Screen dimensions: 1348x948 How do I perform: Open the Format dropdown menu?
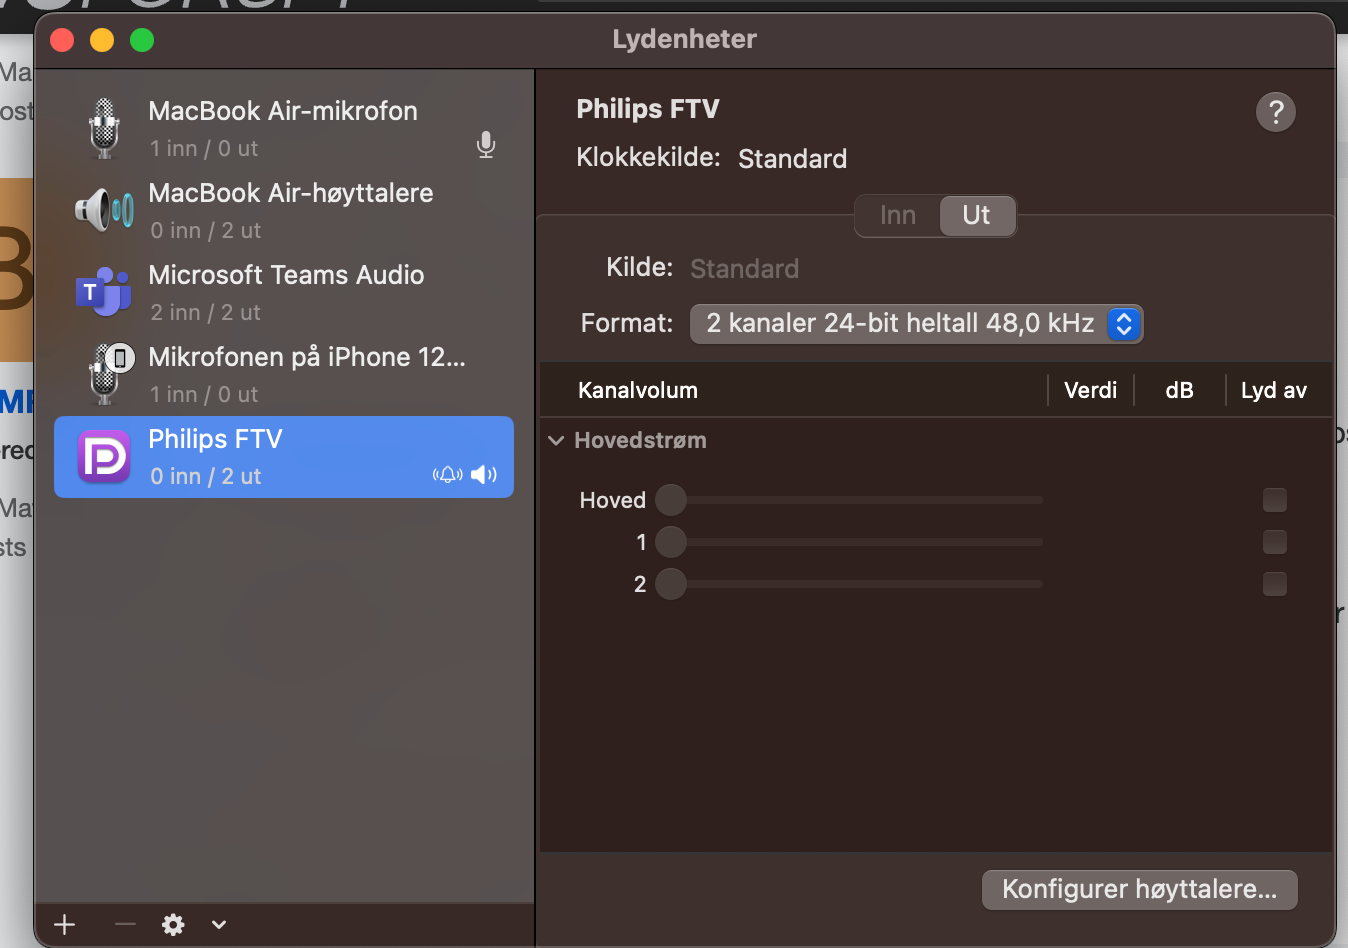916,324
